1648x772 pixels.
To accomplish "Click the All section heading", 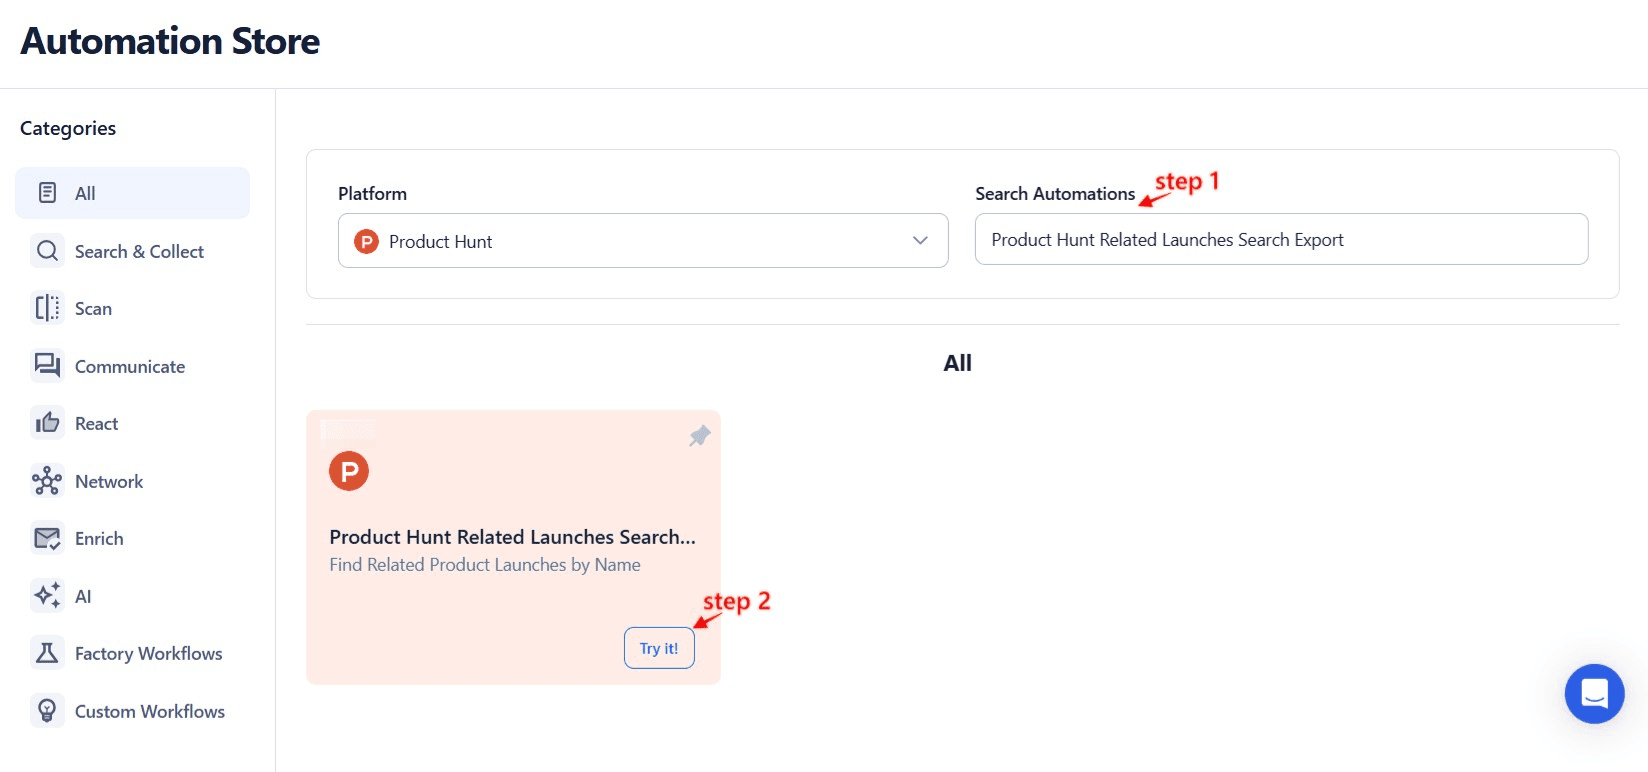I will [x=957, y=363].
